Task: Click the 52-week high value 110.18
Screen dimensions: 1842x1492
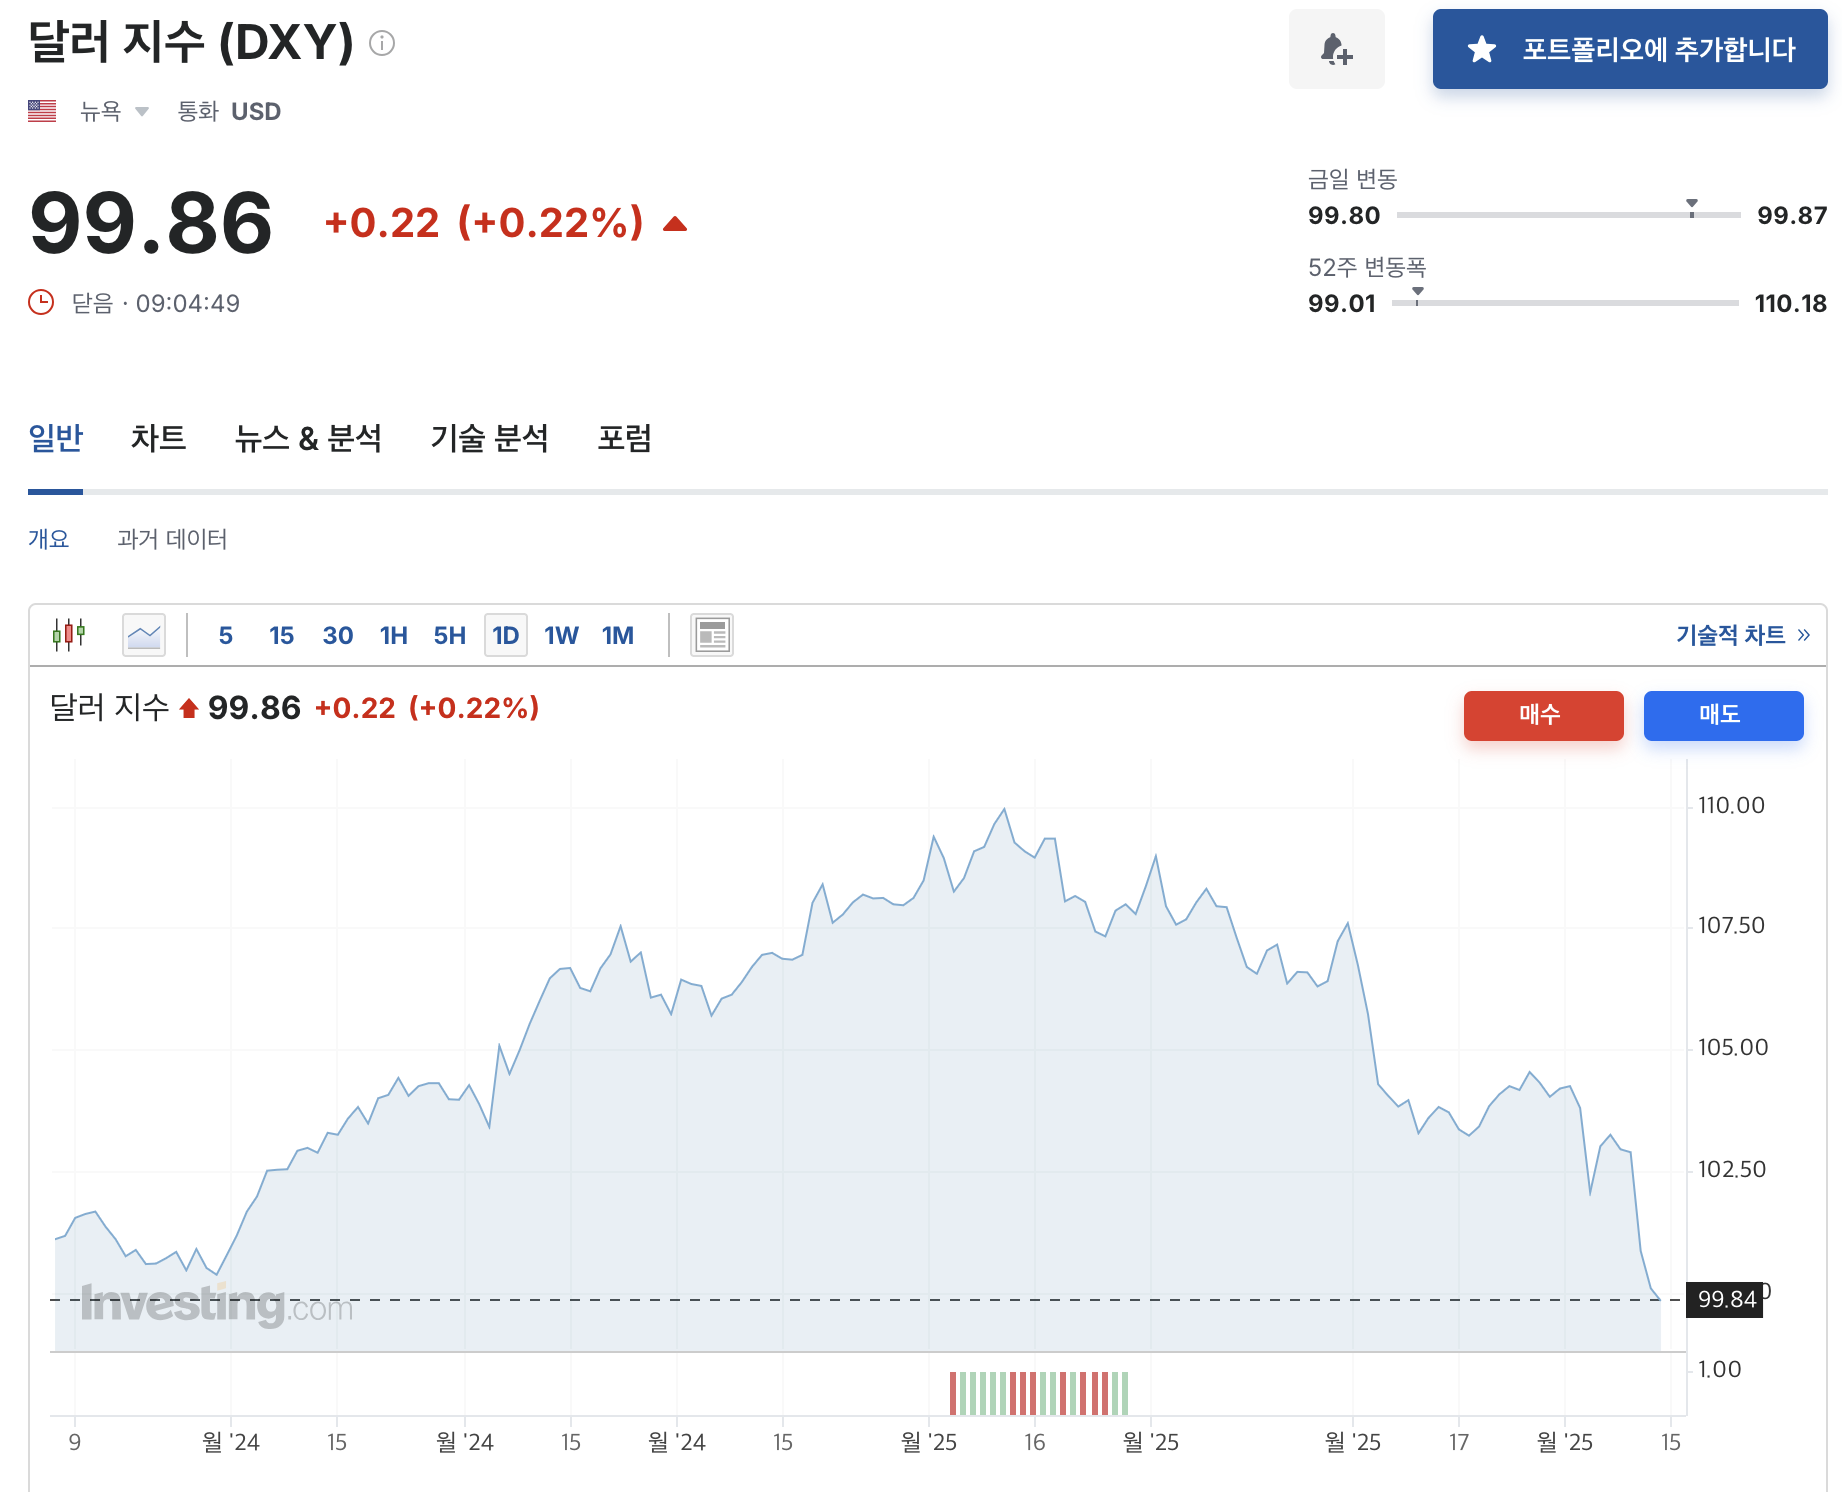Action: 1790,303
